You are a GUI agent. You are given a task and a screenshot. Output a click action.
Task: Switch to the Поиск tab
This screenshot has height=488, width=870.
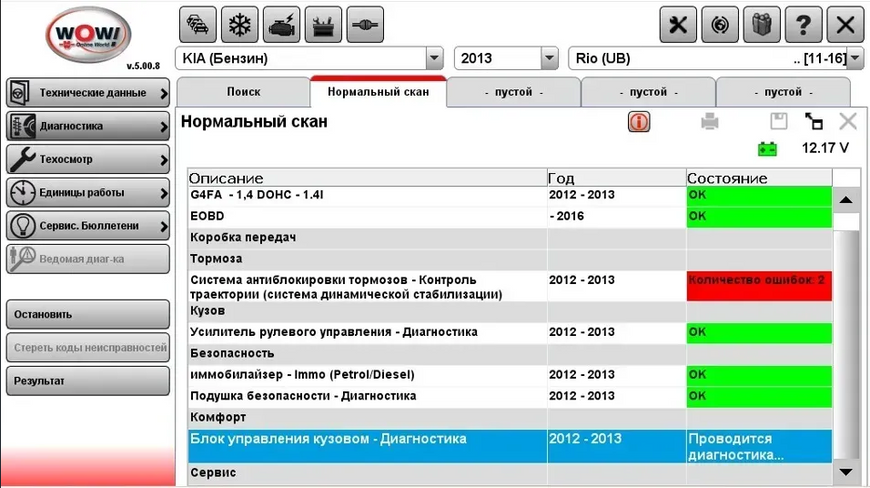tap(243, 92)
